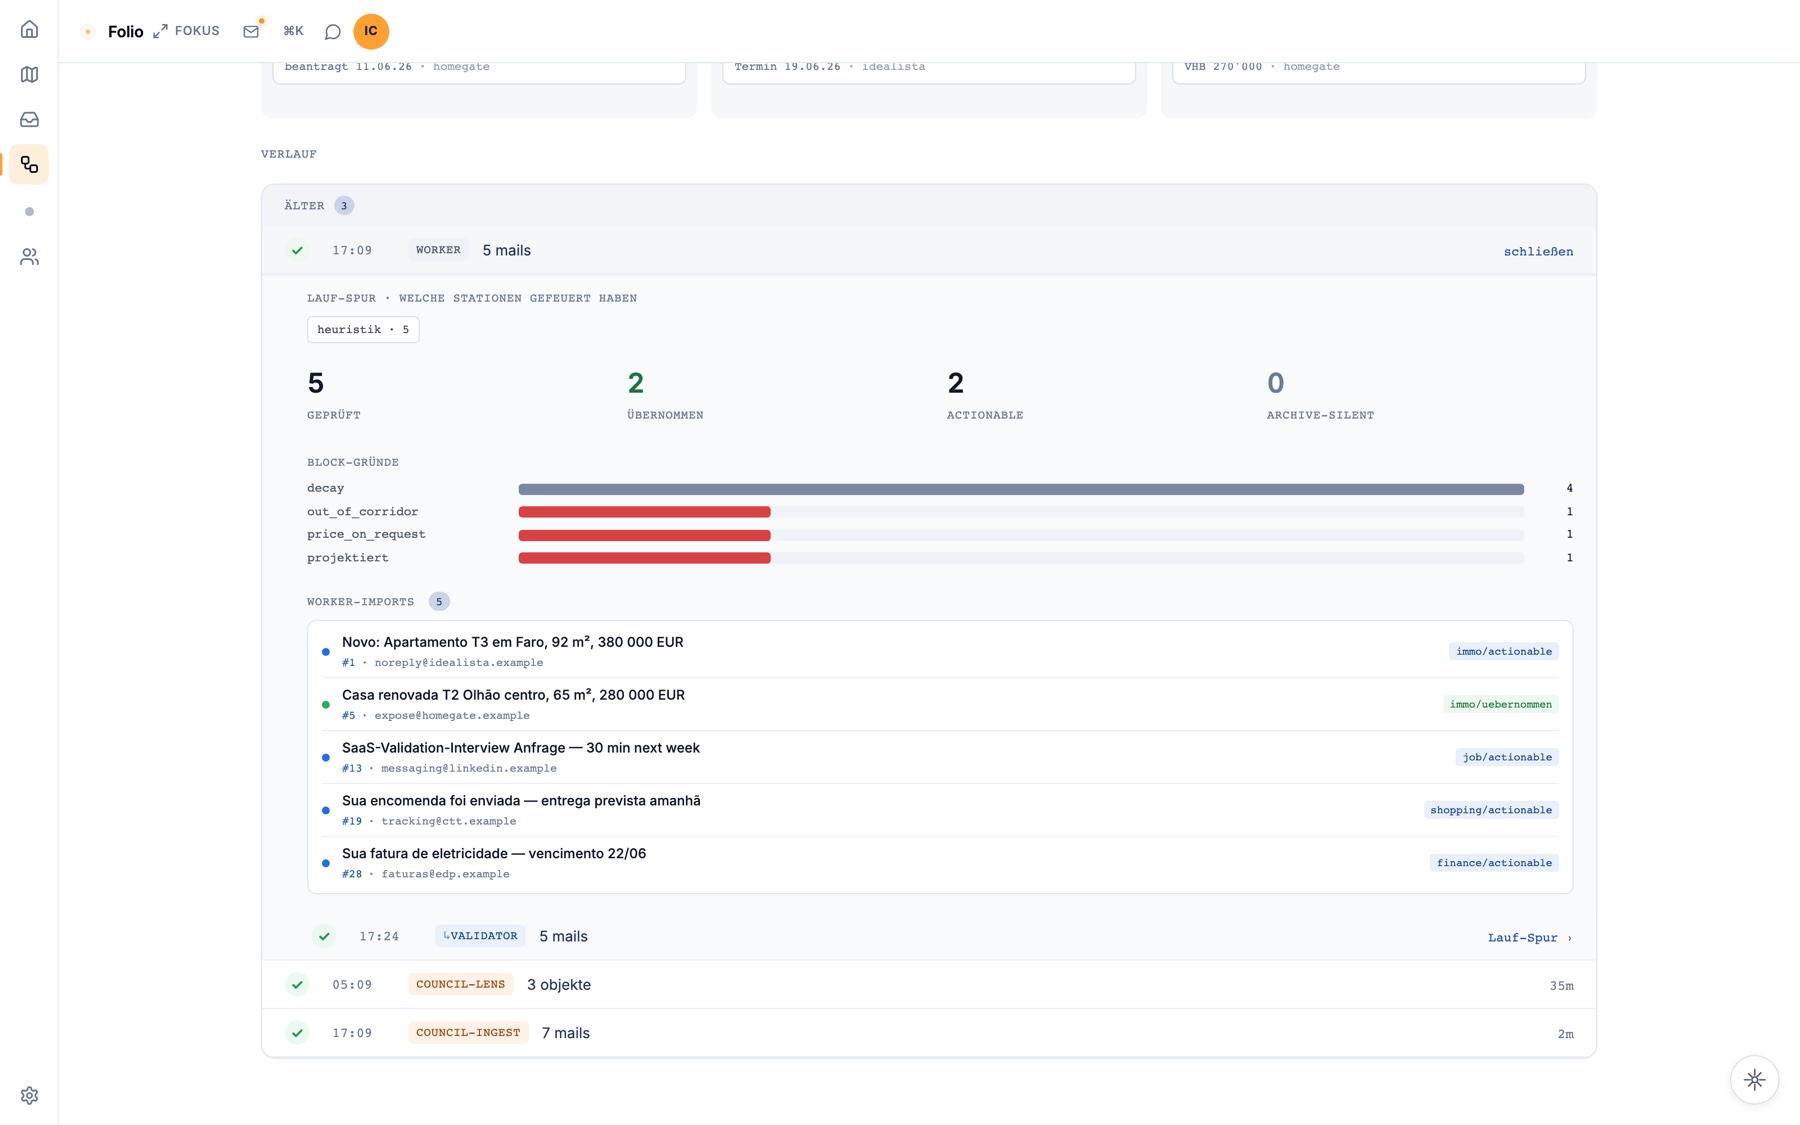The image size is (1800, 1125).
Task: Click the WORKER-IMPORTS count badge 5
Action: [x=439, y=602]
